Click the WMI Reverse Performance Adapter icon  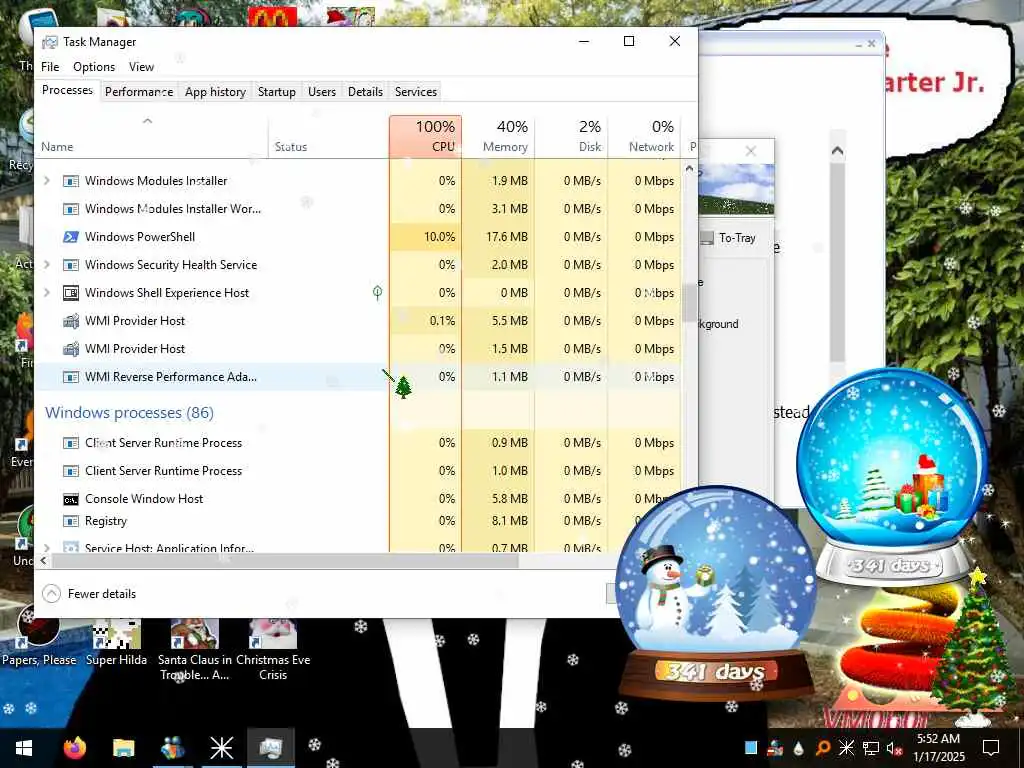(x=71, y=377)
